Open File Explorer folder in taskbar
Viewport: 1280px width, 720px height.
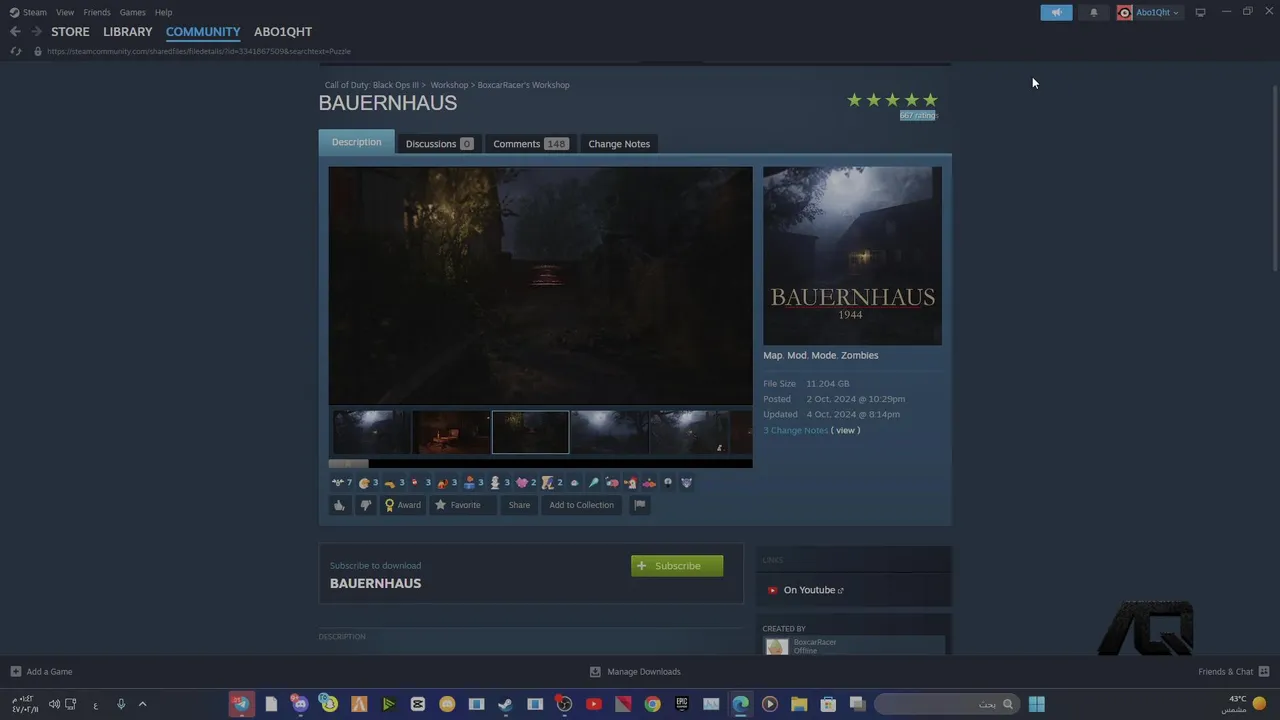point(799,704)
